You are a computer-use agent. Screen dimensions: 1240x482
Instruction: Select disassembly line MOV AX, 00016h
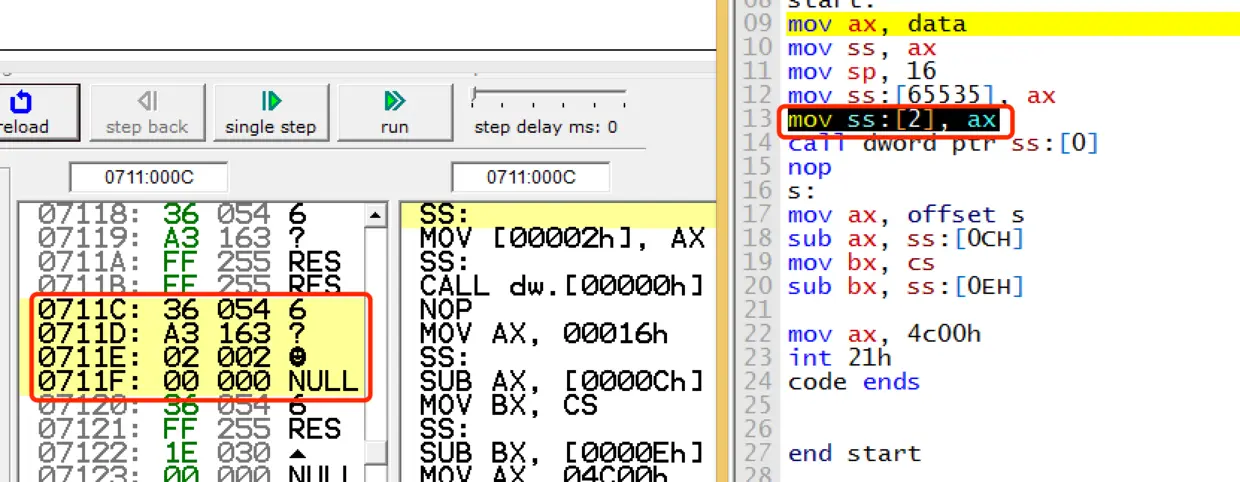[543, 334]
